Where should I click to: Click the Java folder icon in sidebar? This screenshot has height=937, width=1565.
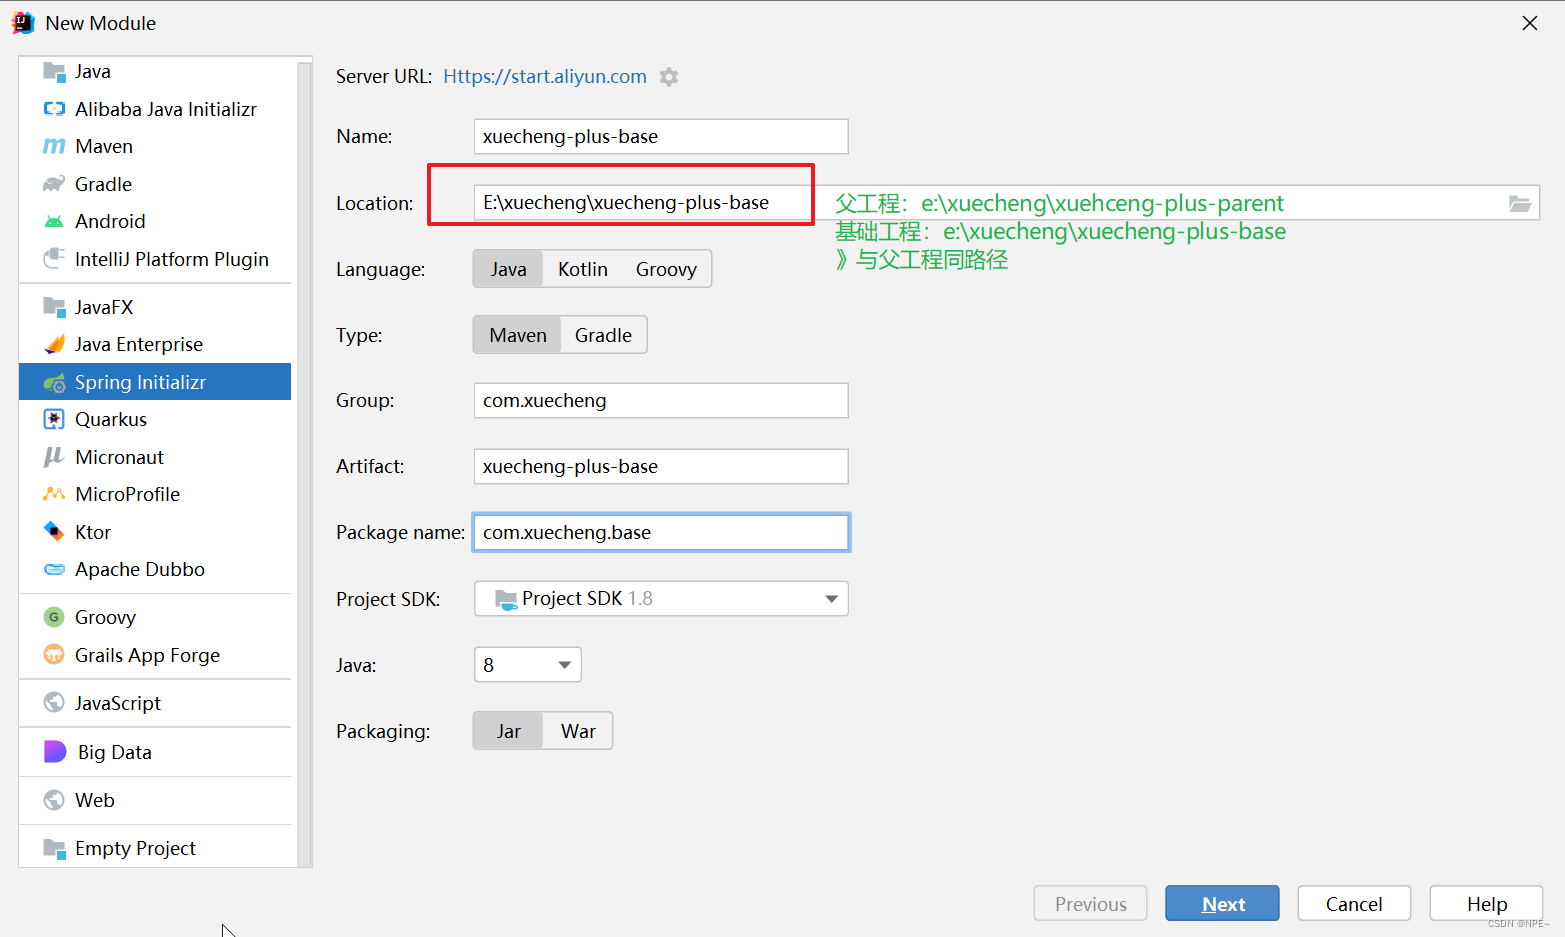click(x=54, y=71)
